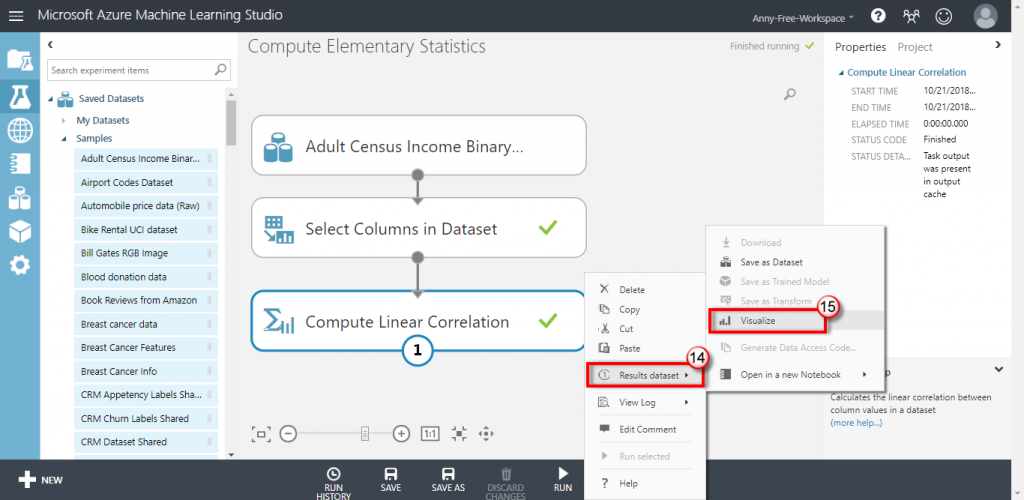Collapse the Samples tree node
This screenshot has width=1024, height=500.
tap(64, 138)
